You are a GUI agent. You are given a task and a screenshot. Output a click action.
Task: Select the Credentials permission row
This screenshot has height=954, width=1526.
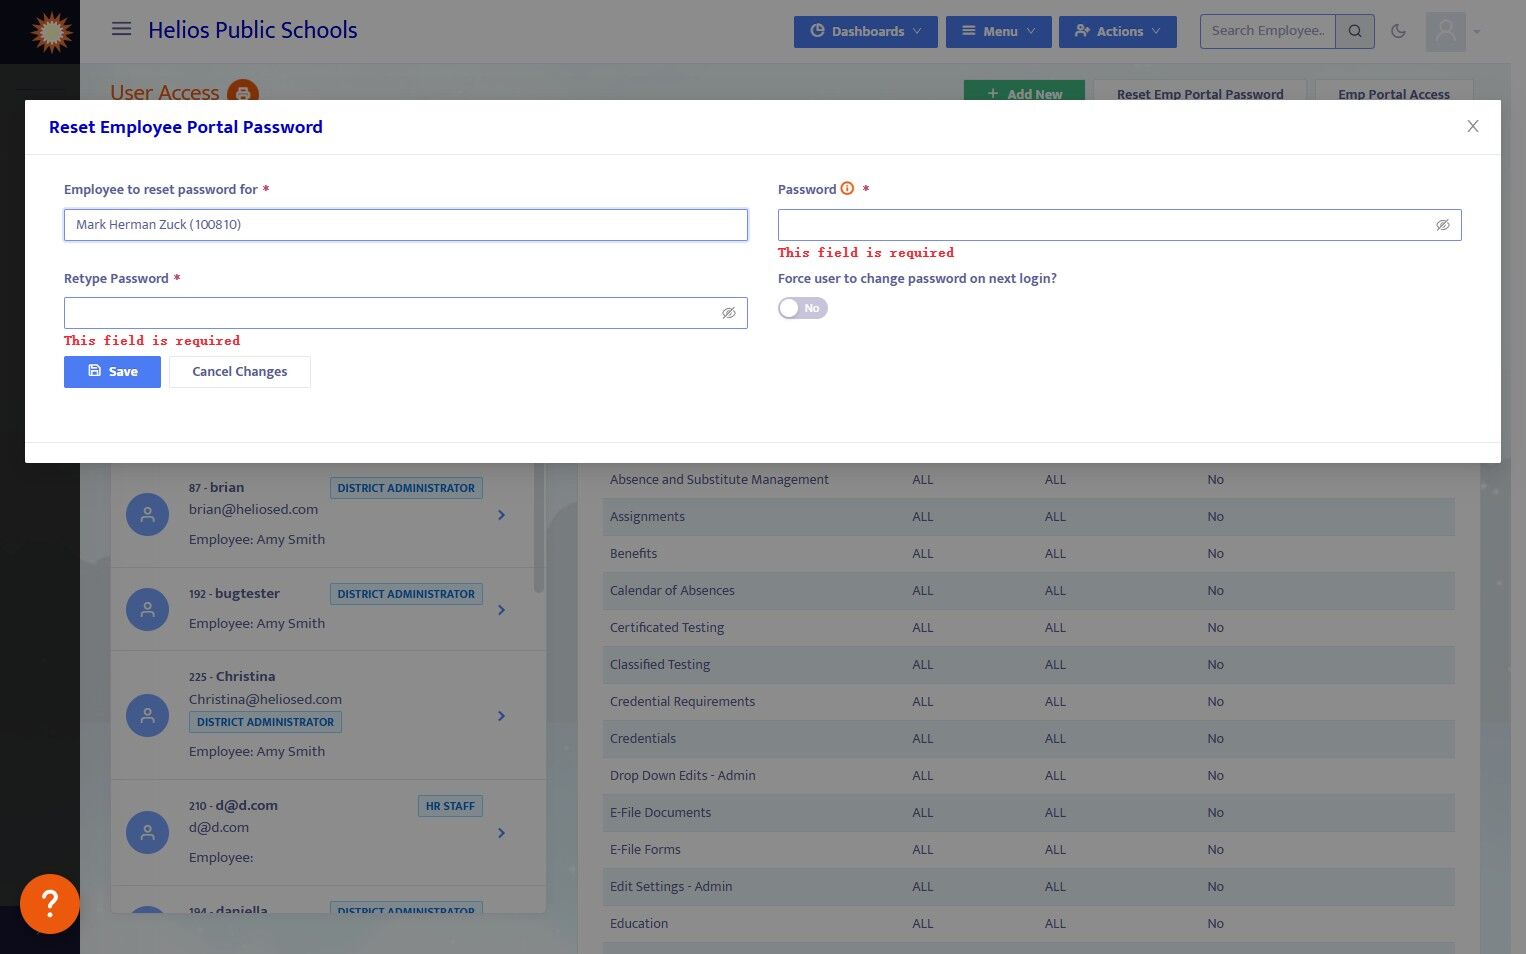tap(1028, 739)
